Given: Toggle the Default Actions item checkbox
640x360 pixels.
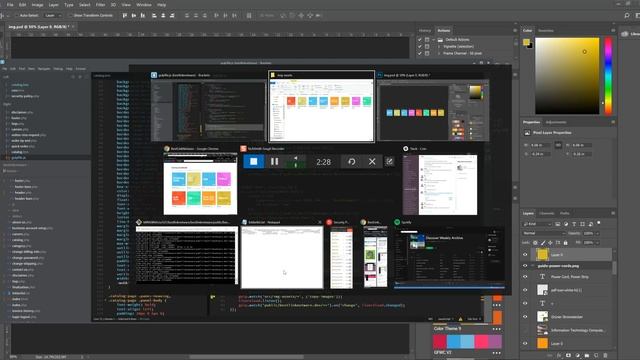Looking at the screenshot, I should tap(420, 40).
